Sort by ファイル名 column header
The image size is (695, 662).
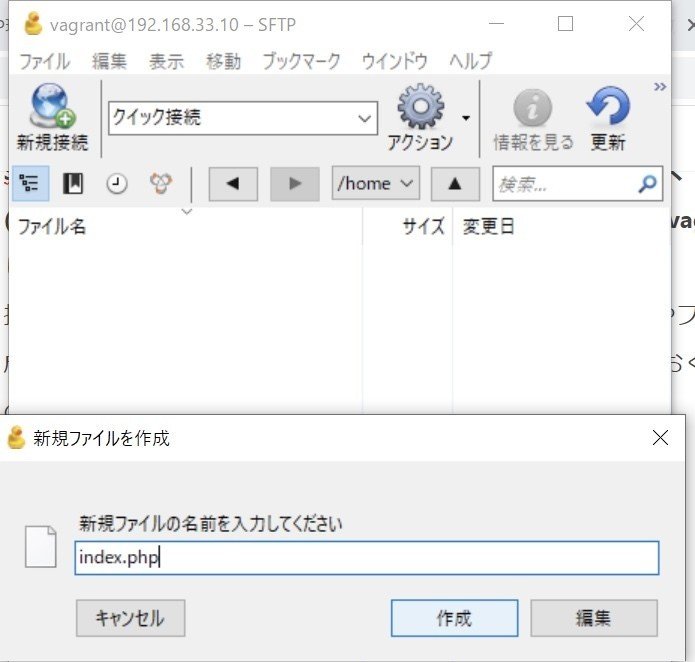tap(185, 226)
